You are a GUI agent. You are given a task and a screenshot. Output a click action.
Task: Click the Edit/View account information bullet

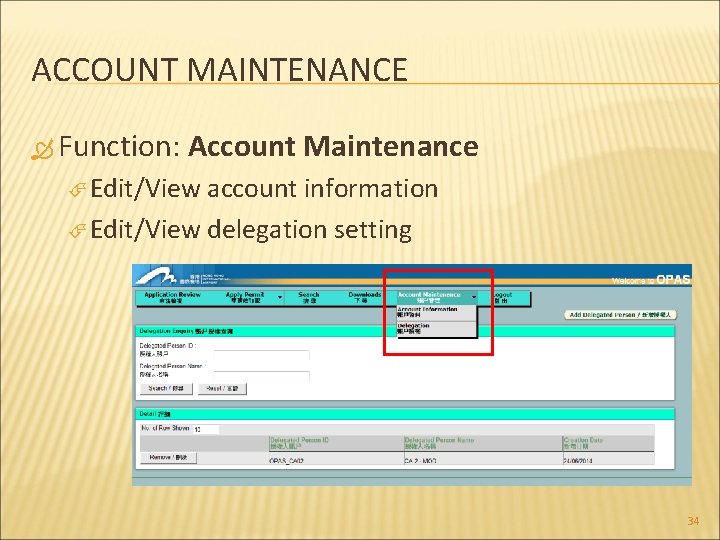click(x=264, y=189)
